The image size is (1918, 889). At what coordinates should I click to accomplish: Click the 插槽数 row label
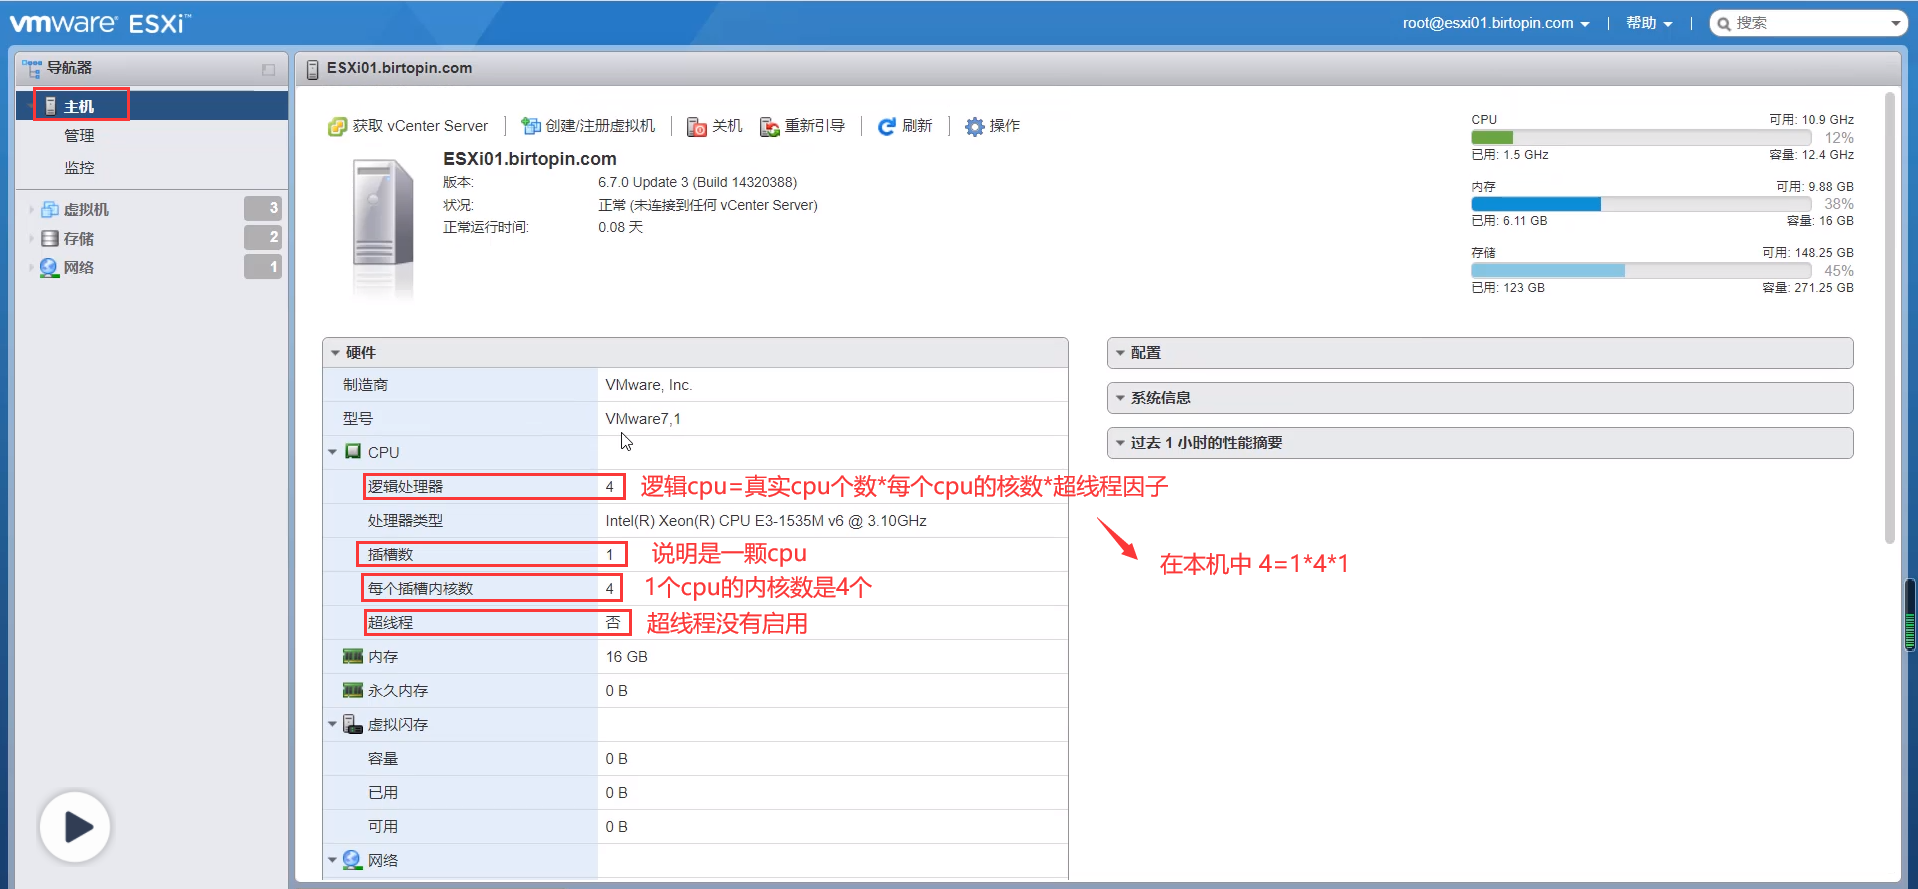pyautogui.click(x=390, y=555)
